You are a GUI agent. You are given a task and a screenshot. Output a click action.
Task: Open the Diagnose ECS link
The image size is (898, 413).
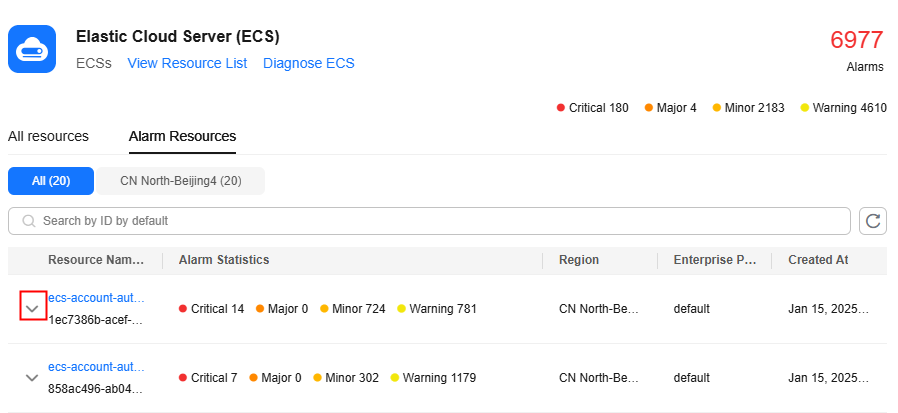(309, 63)
